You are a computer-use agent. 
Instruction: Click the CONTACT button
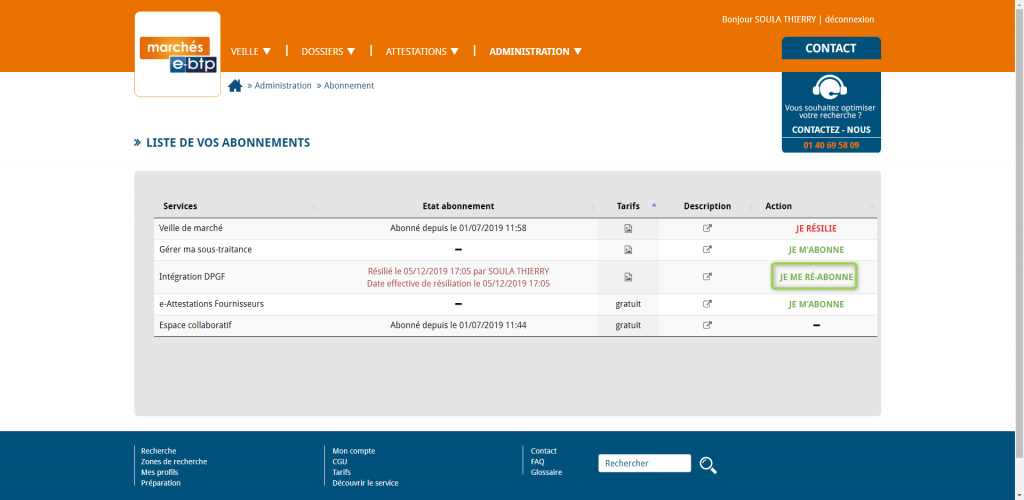point(831,48)
